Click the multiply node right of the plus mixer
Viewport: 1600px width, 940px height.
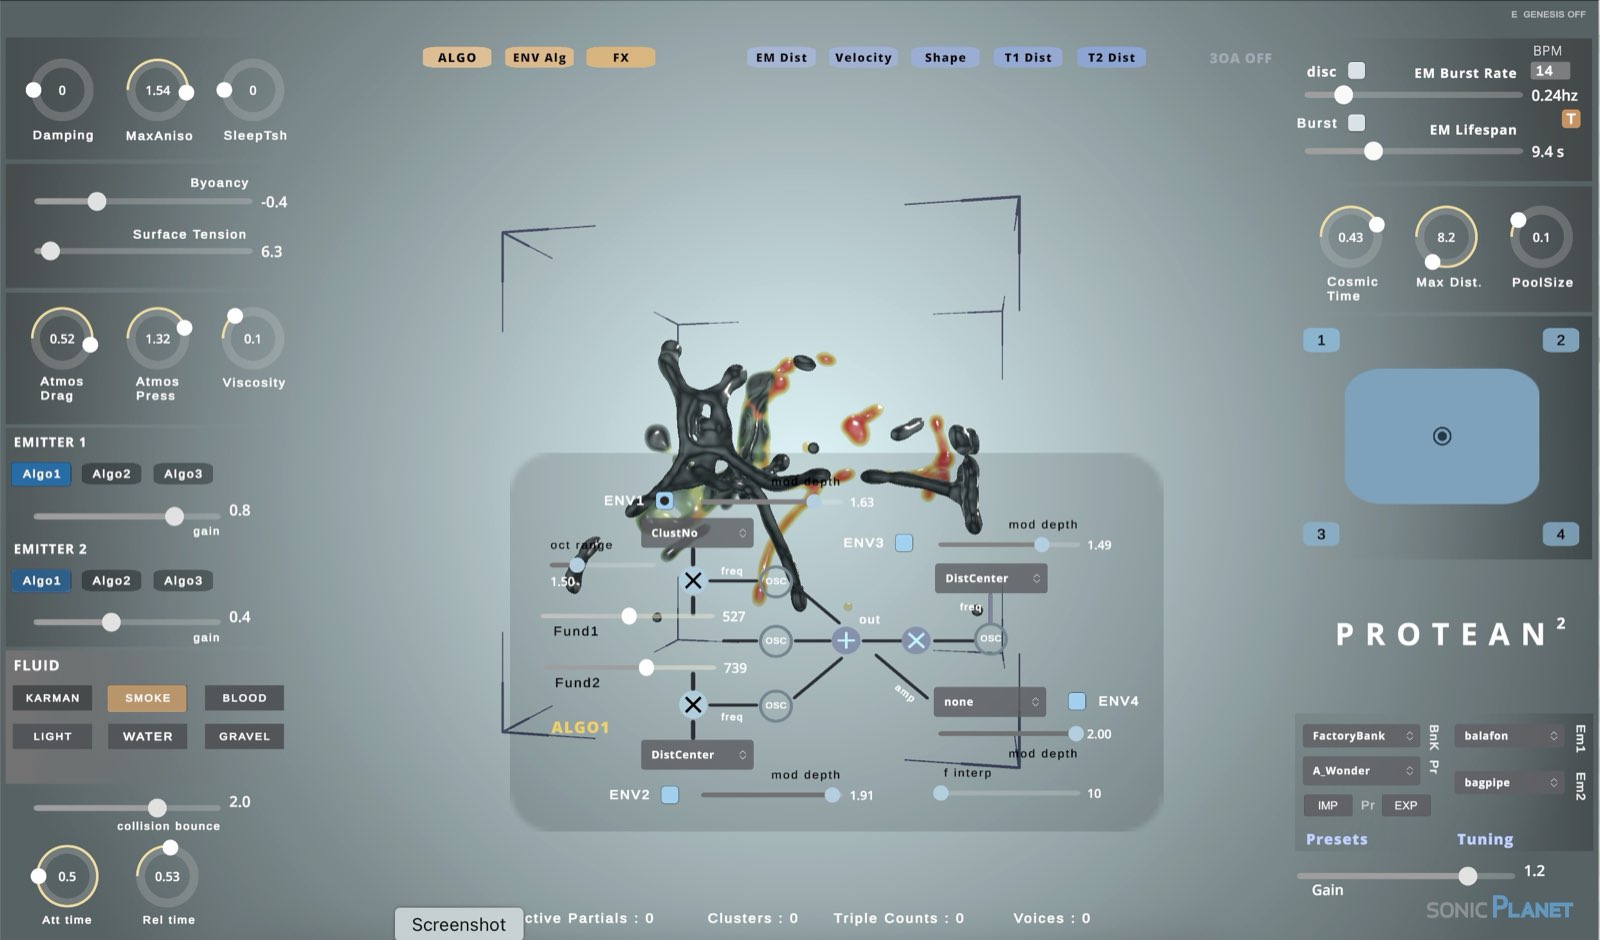pos(916,640)
